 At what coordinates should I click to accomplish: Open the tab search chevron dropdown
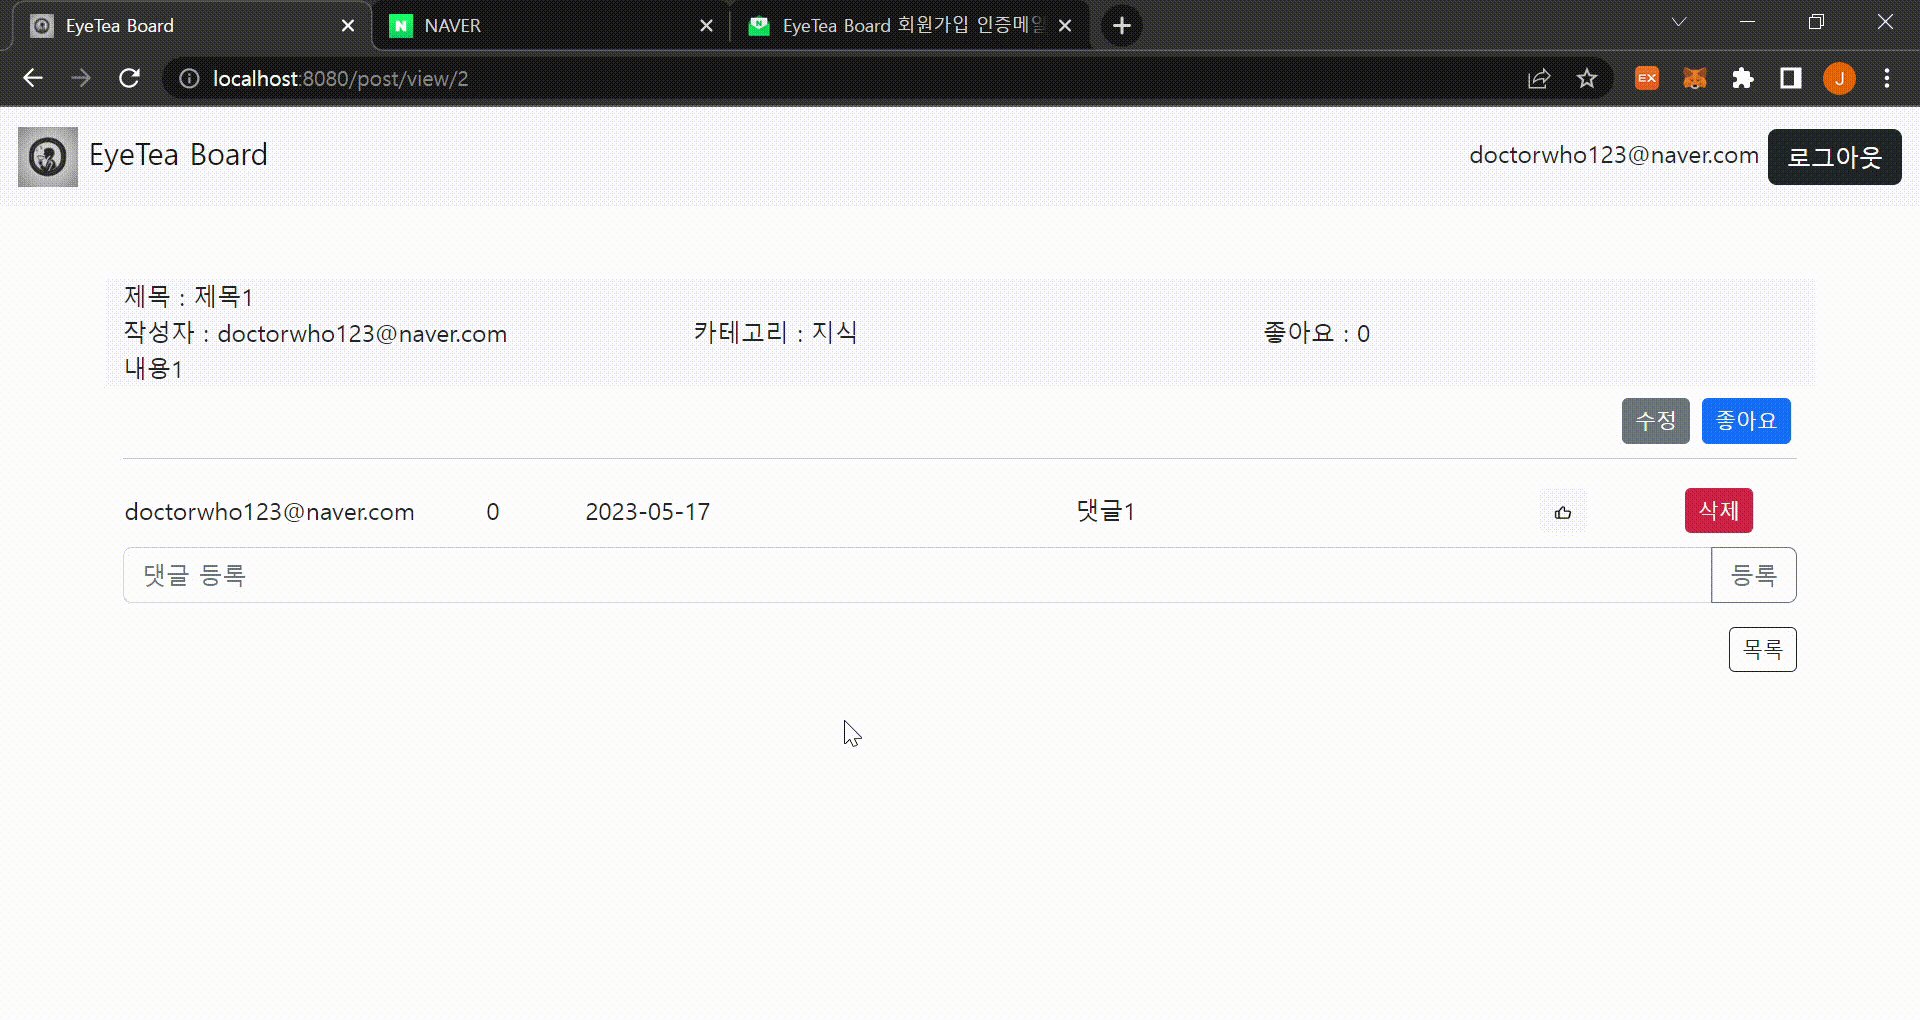(x=1678, y=21)
